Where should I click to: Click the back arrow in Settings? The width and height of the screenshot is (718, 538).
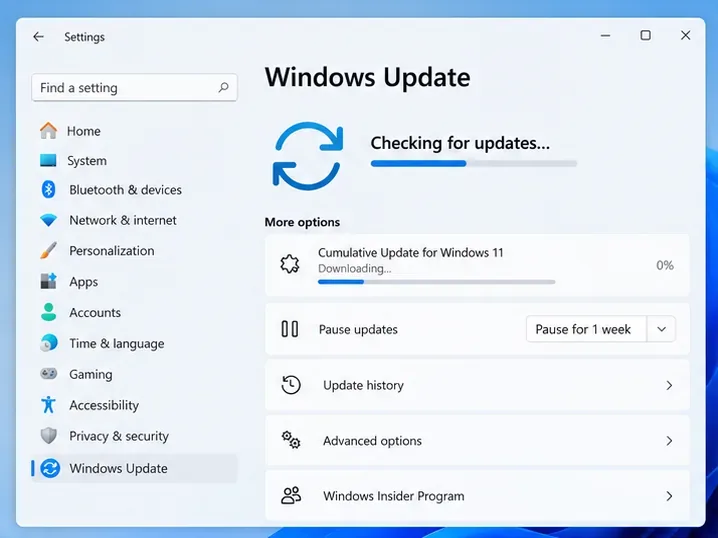click(x=38, y=37)
